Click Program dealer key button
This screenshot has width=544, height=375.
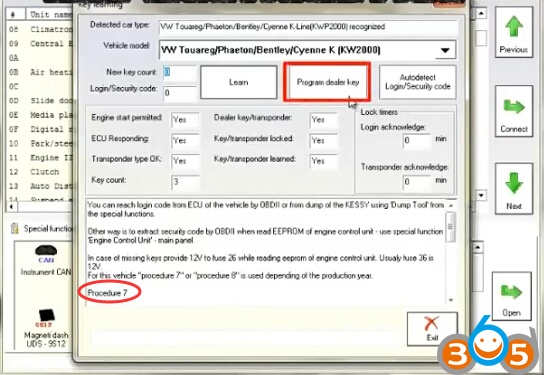[327, 82]
